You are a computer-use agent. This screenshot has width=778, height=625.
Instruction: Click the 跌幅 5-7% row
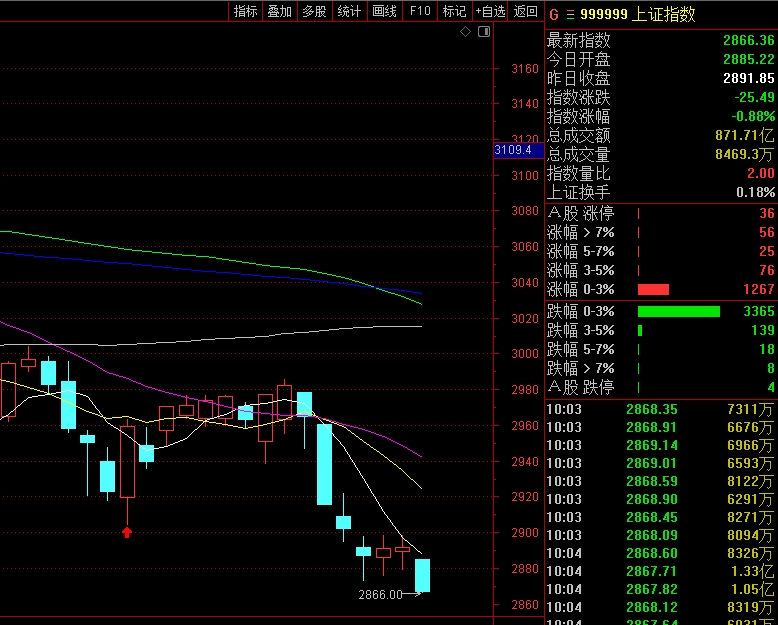(661, 349)
